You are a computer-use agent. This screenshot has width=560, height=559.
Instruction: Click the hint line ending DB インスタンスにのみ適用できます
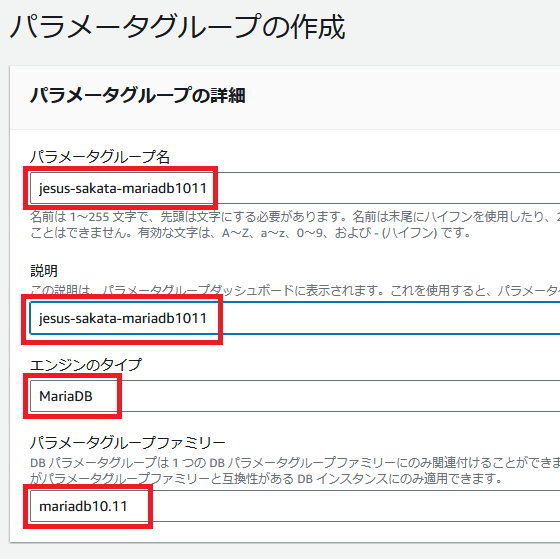point(266,478)
